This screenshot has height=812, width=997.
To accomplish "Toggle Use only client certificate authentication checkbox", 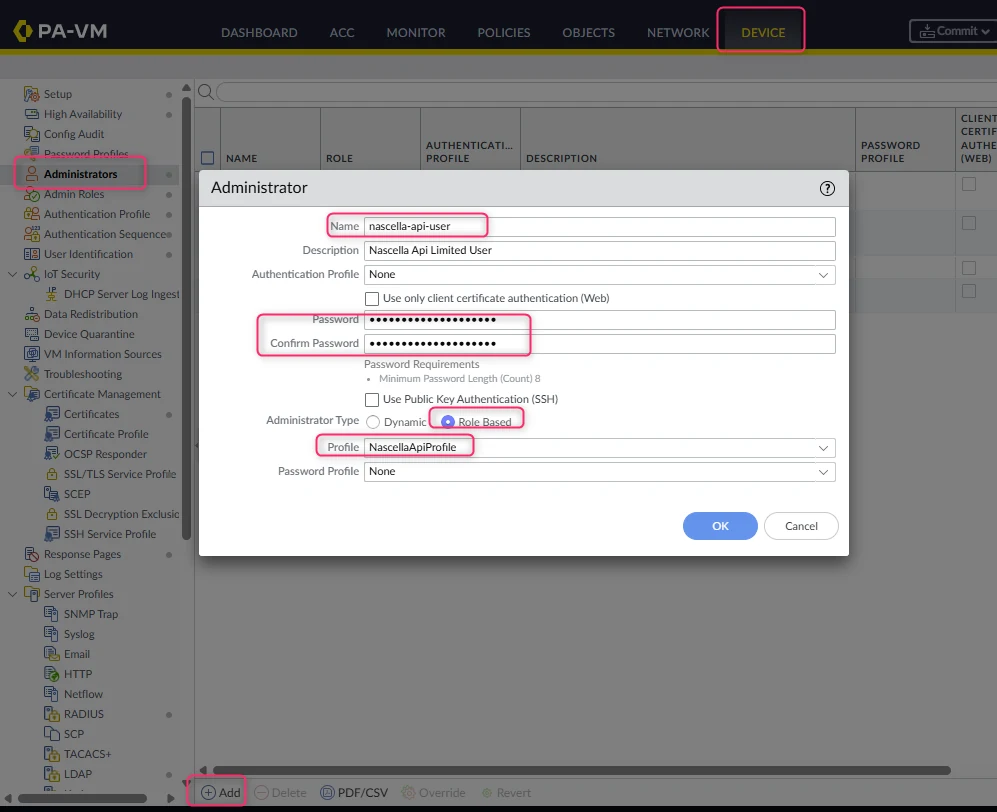I will click(x=372, y=298).
